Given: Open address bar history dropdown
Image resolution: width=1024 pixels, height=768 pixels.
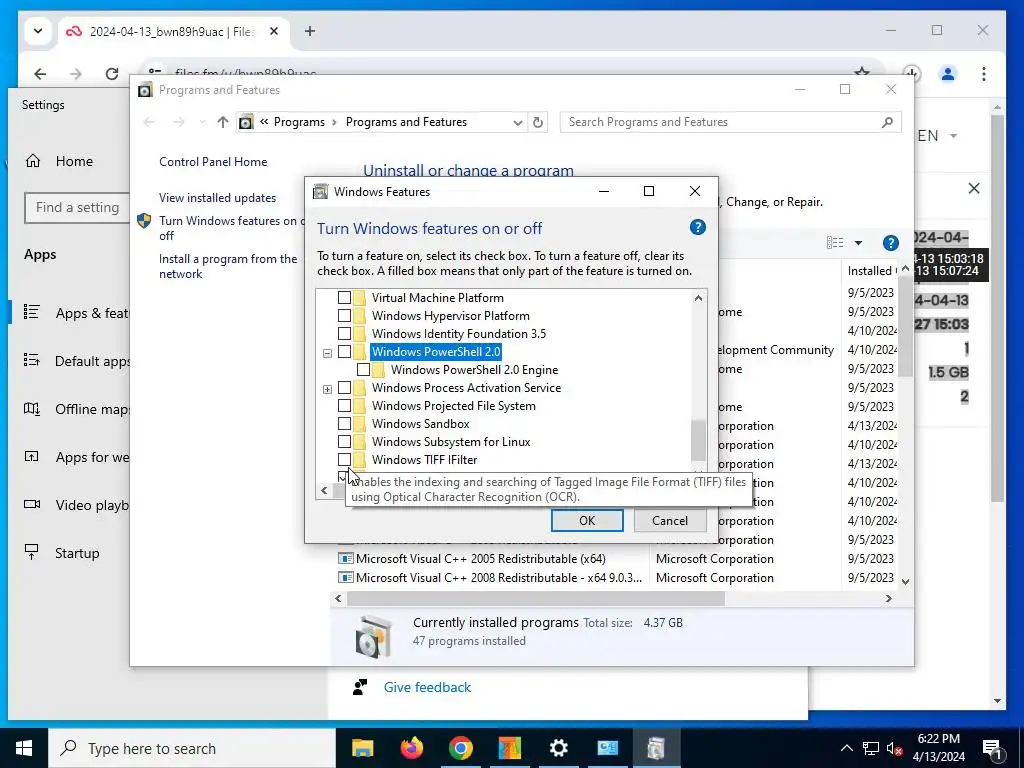Looking at the screenshot, I should pyautogui.click(x=518, y=122).
